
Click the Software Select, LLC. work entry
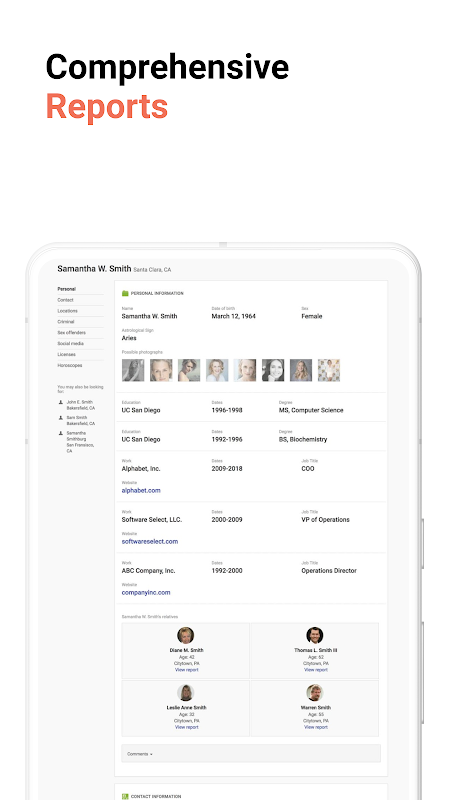point(152,519)
